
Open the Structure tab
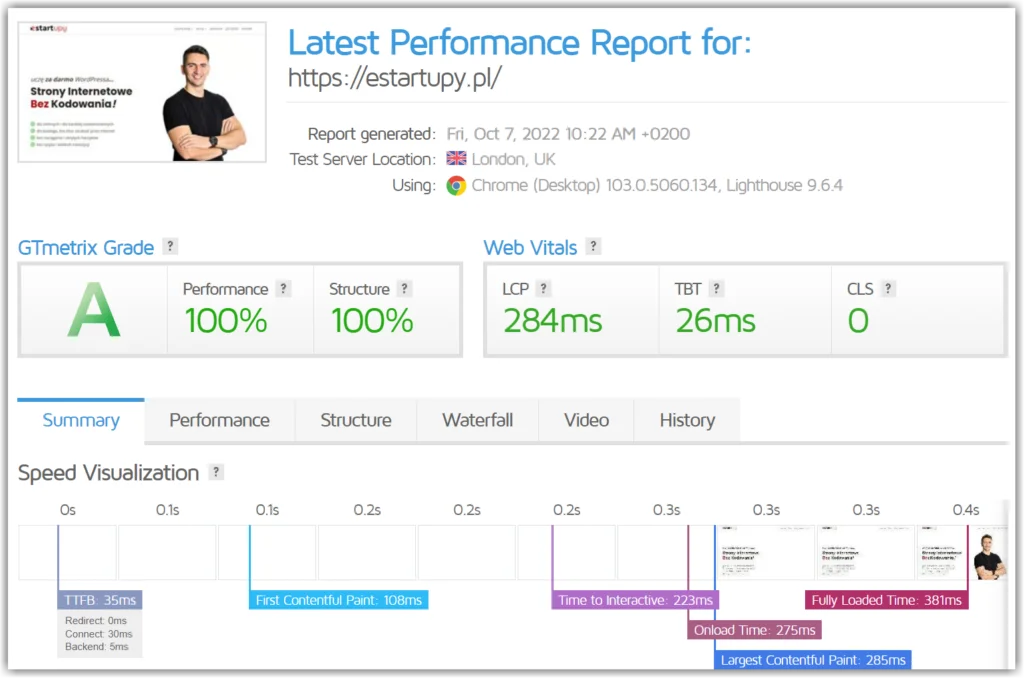click(x=355, y=420)
